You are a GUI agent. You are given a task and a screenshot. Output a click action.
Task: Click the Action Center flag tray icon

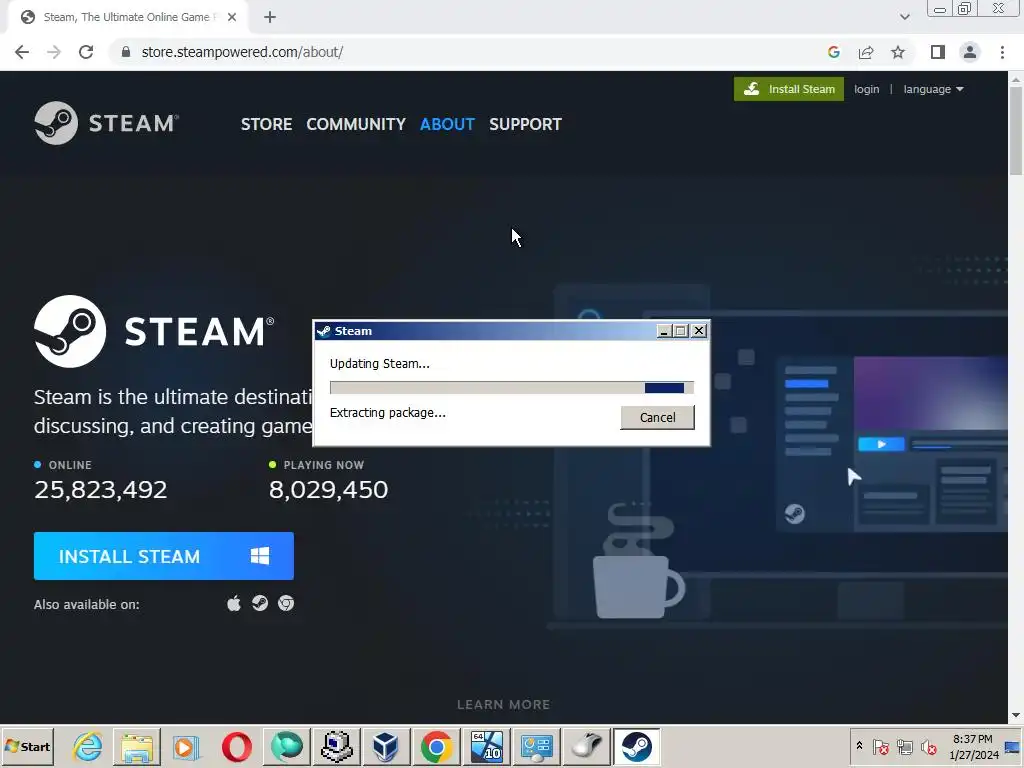pos(880,746)
